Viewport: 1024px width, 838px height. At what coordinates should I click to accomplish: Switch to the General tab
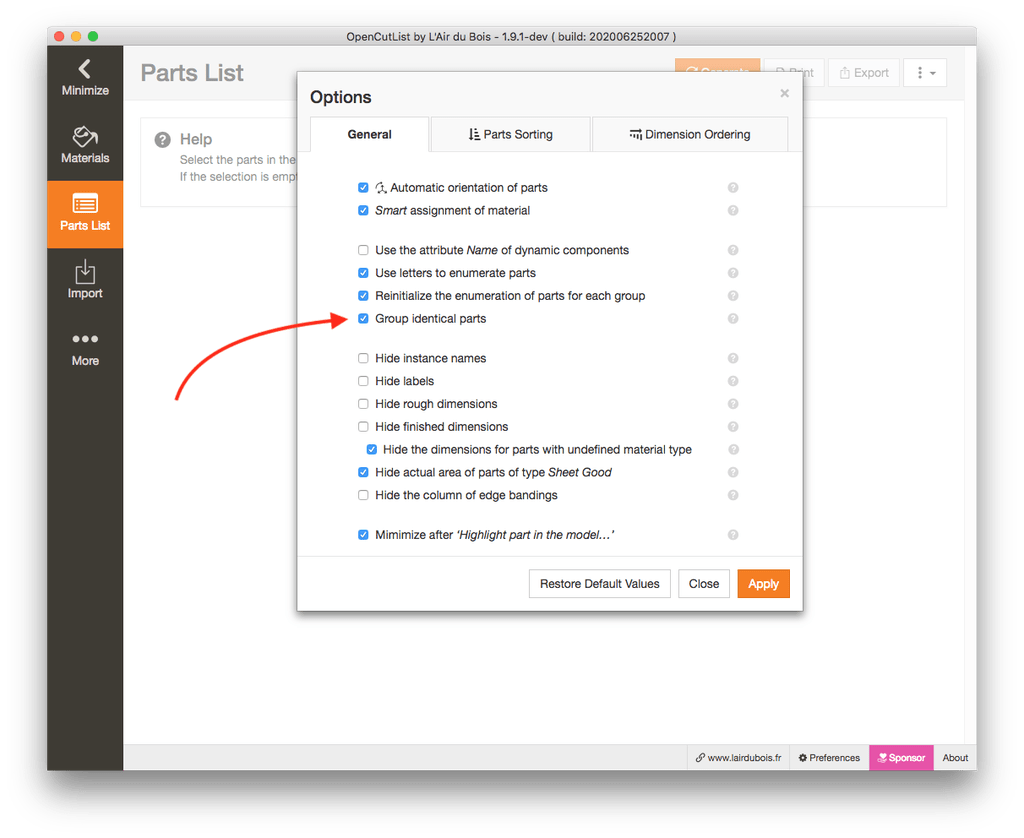point(370,135)
